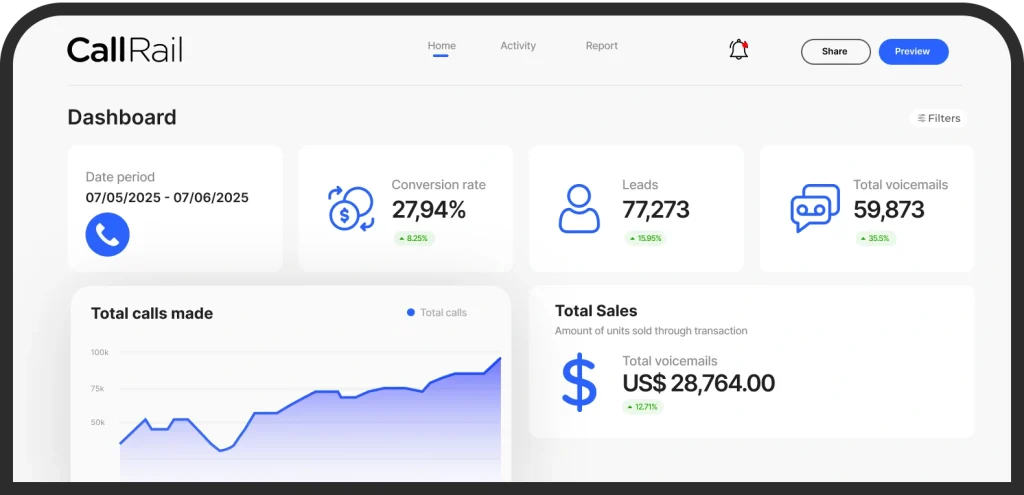
Task: Click the large dollar sign icon
Action: (x=579, y=382)
